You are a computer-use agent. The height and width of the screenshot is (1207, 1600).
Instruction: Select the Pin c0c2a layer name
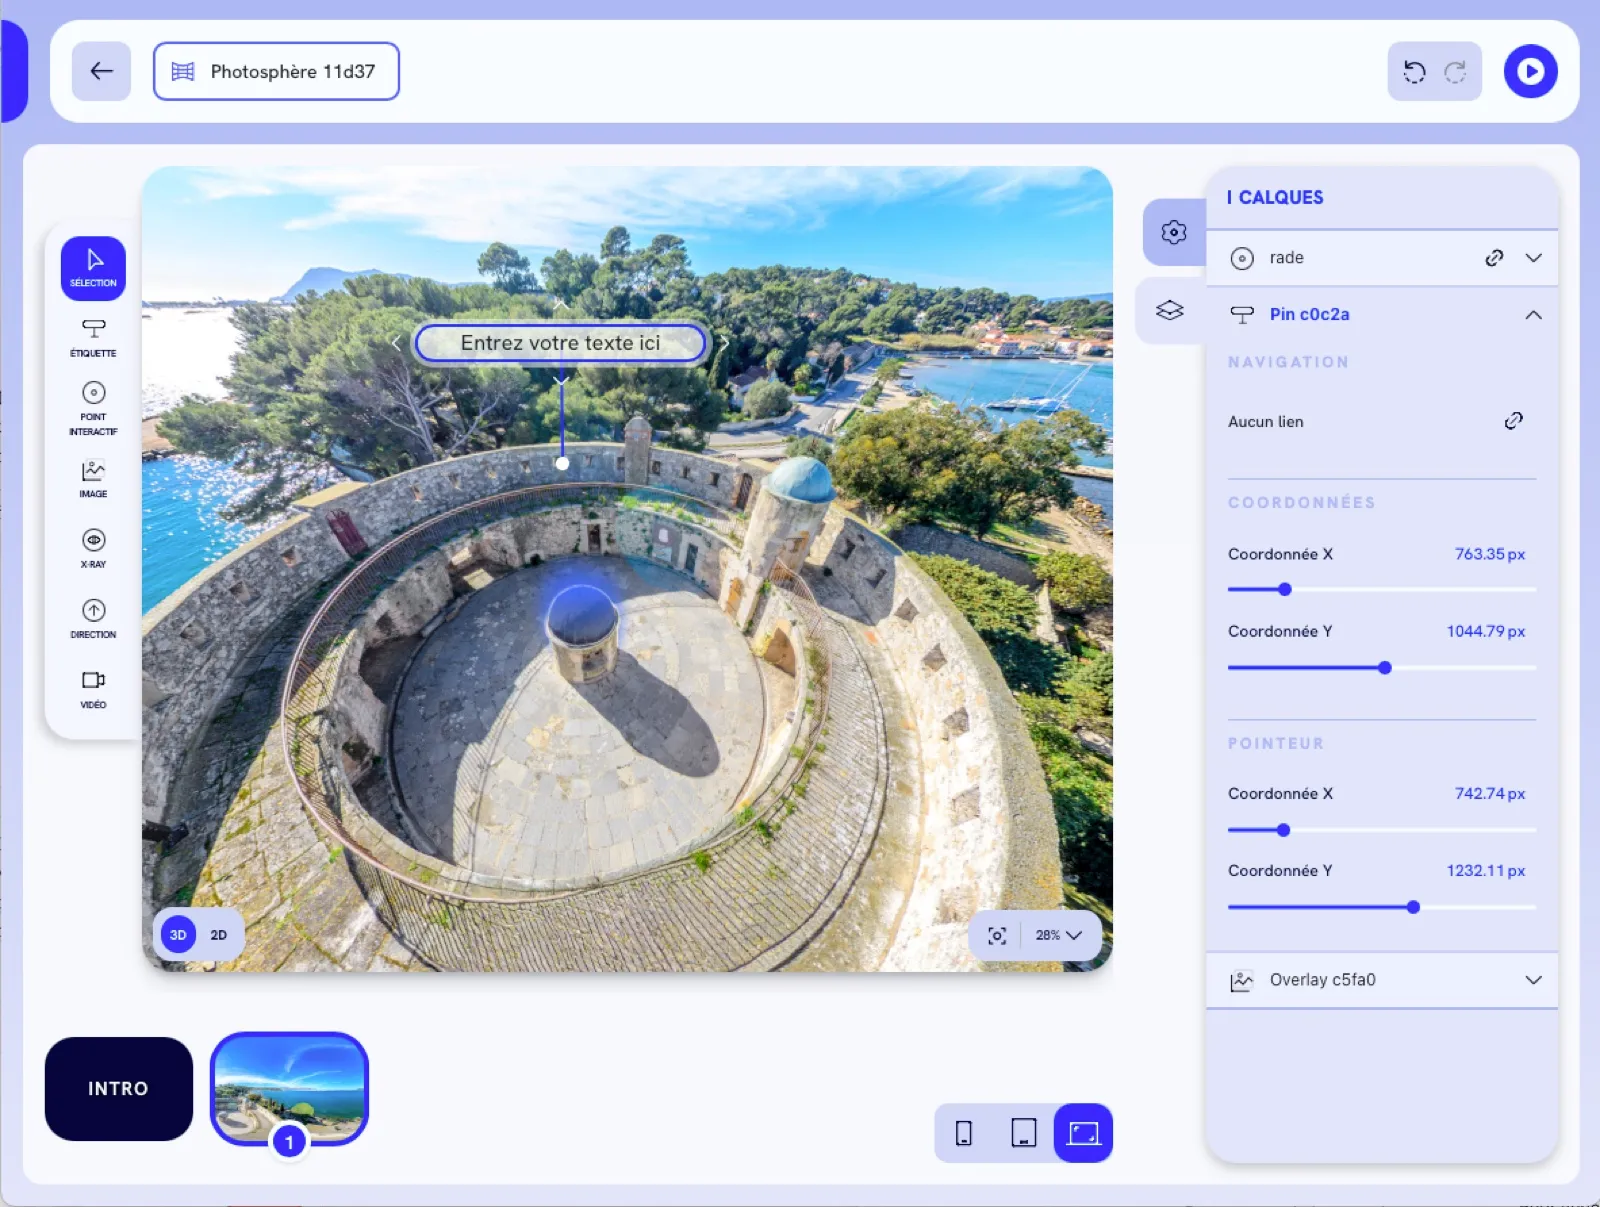pos(1309,314)
